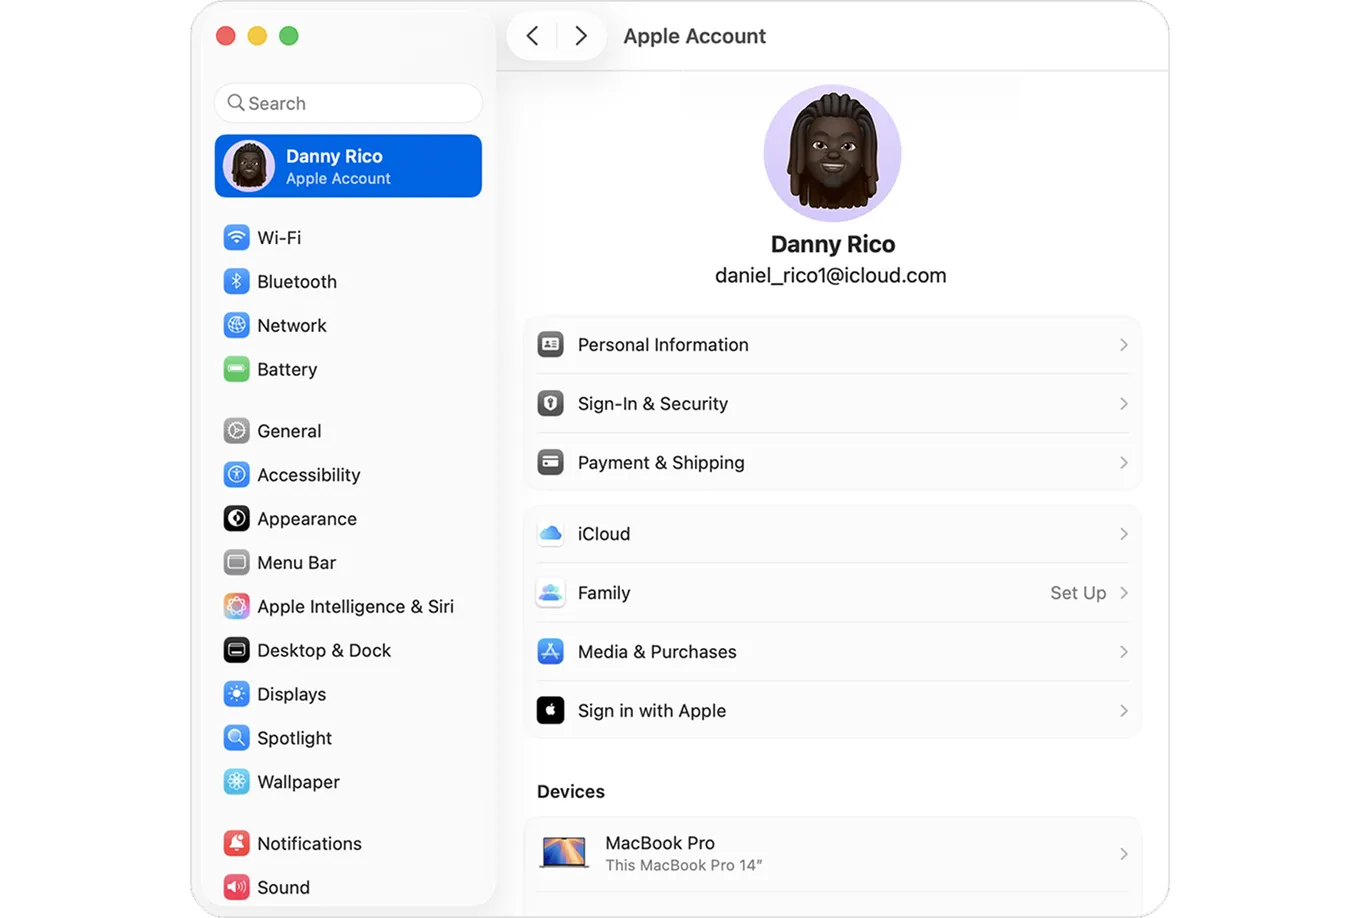Click the Wallpaper label in sidebar
Screen dimensions: 1360x918
click(x=298, y=782)
